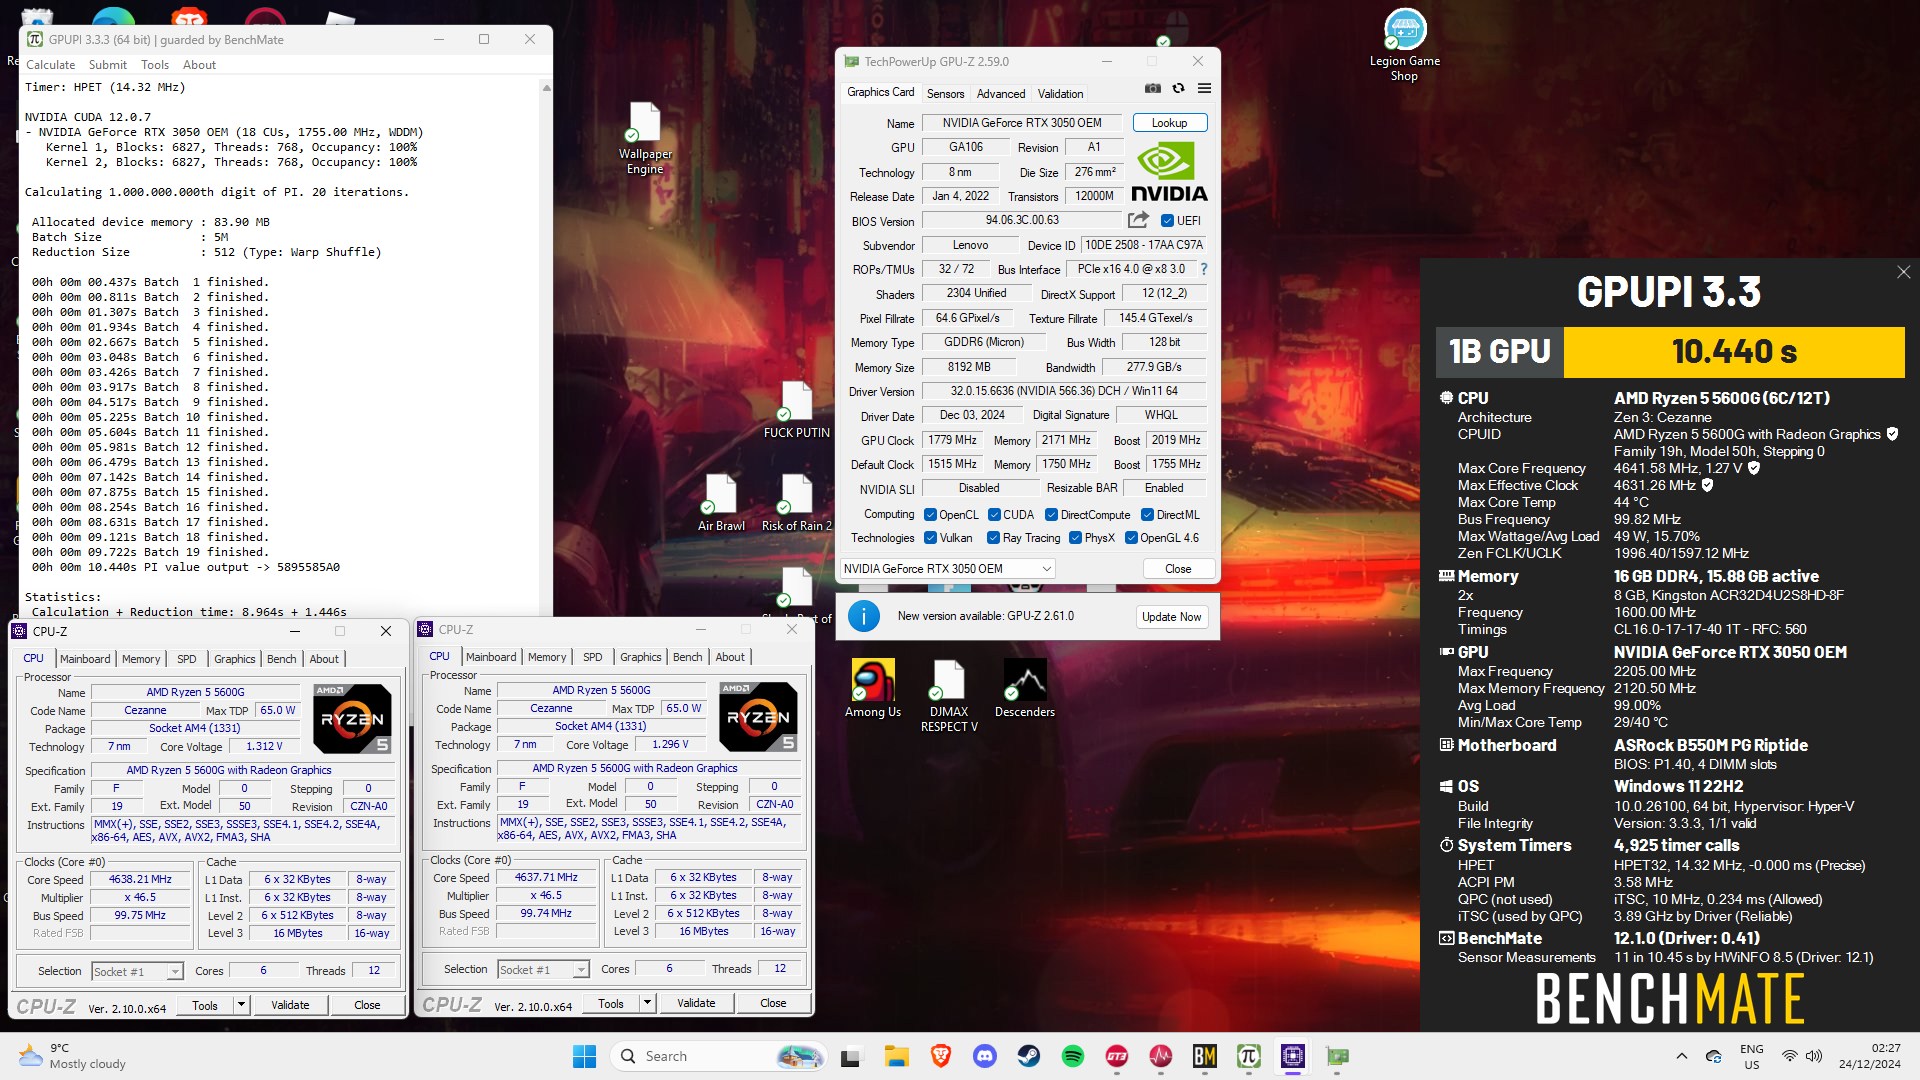Click Validate button in left CPU-Z

[x=290, y=1005]
